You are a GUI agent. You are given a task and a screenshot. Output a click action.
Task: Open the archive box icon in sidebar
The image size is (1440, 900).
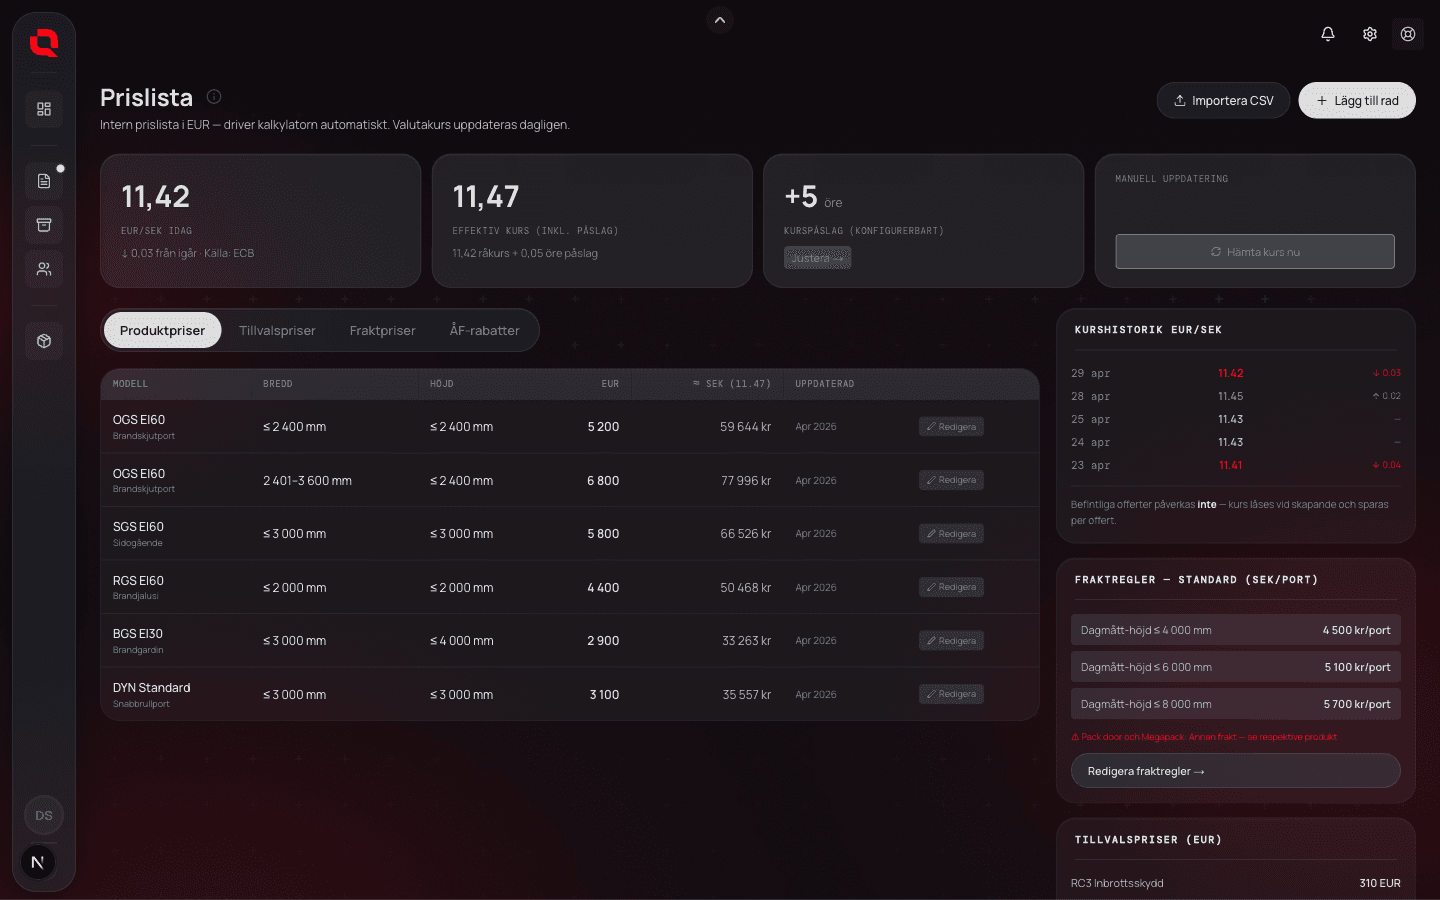[44, 225]
